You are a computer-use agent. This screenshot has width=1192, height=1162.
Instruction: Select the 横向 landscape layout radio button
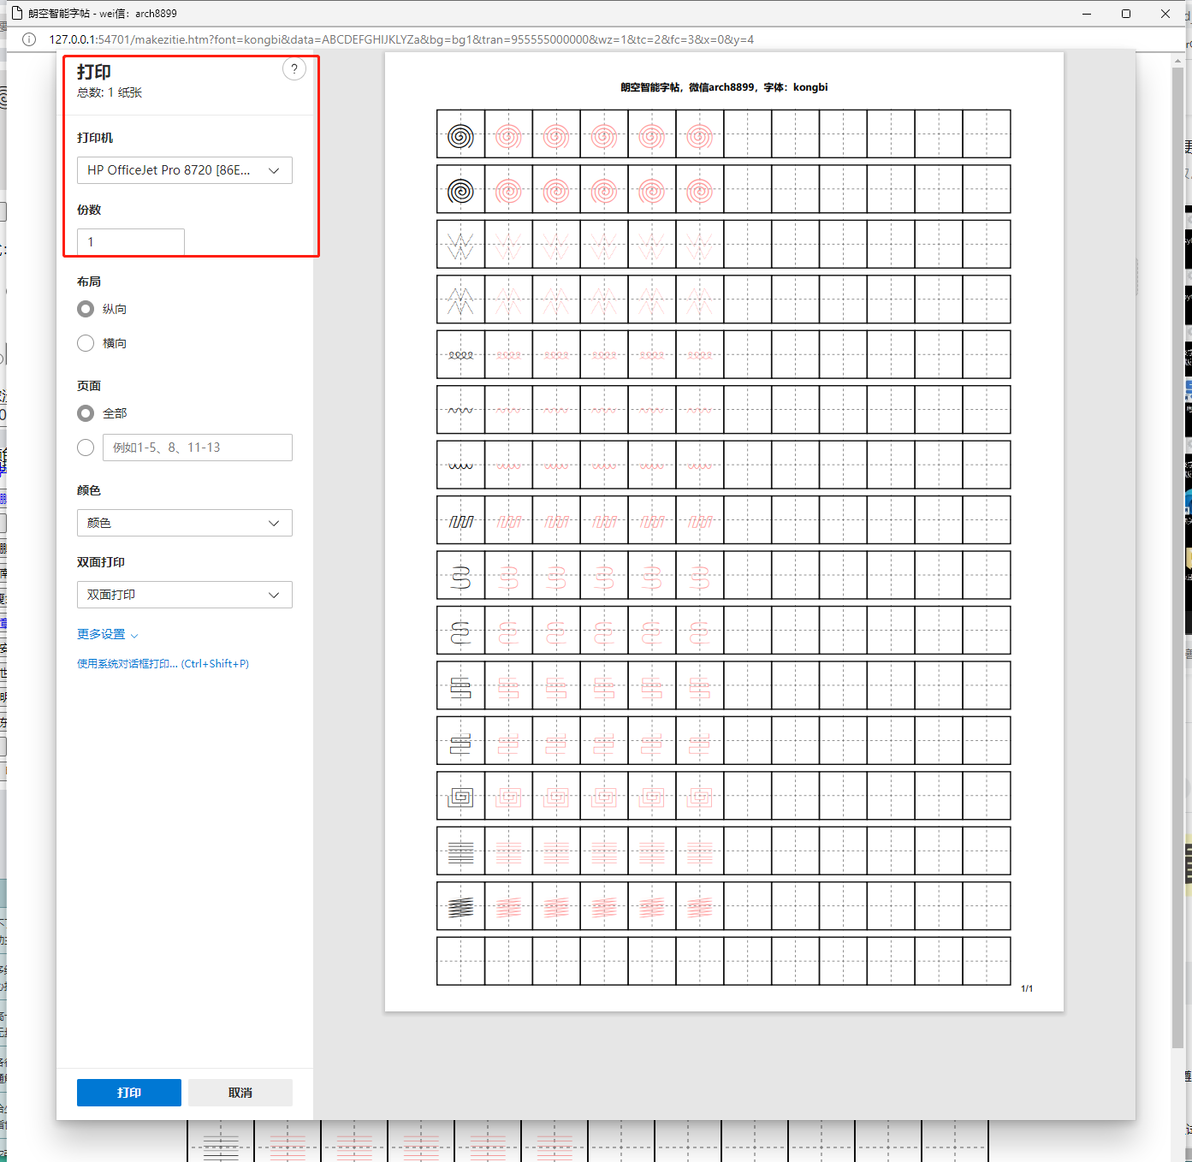[x=86, y=344]
